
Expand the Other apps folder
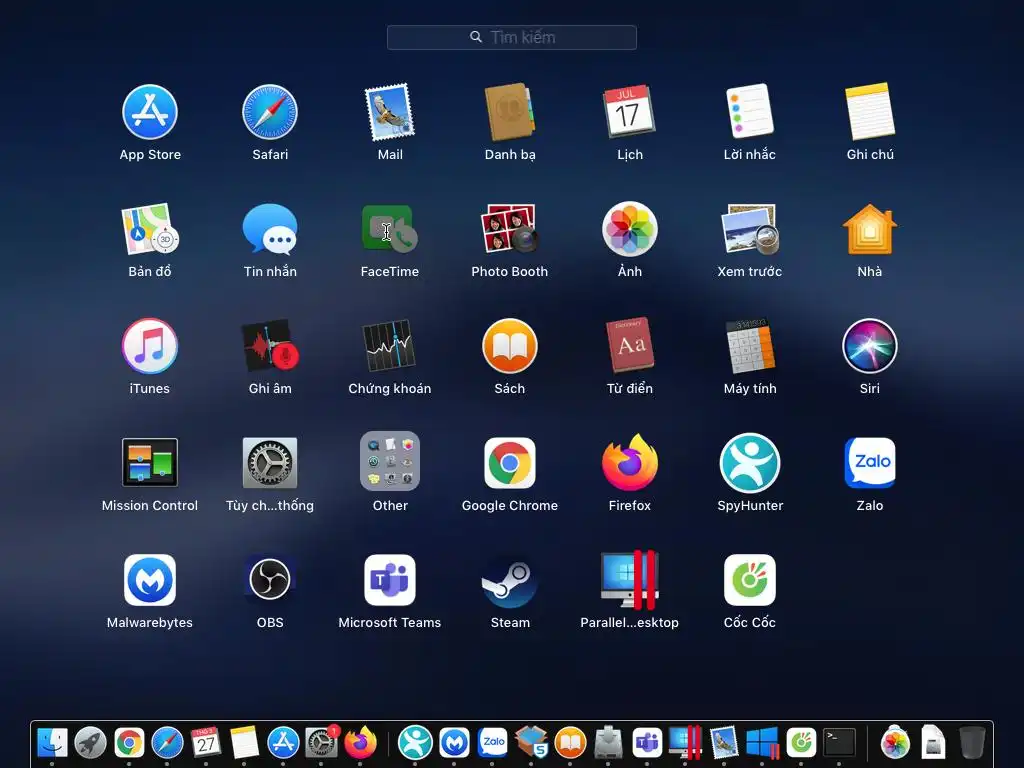390,461
